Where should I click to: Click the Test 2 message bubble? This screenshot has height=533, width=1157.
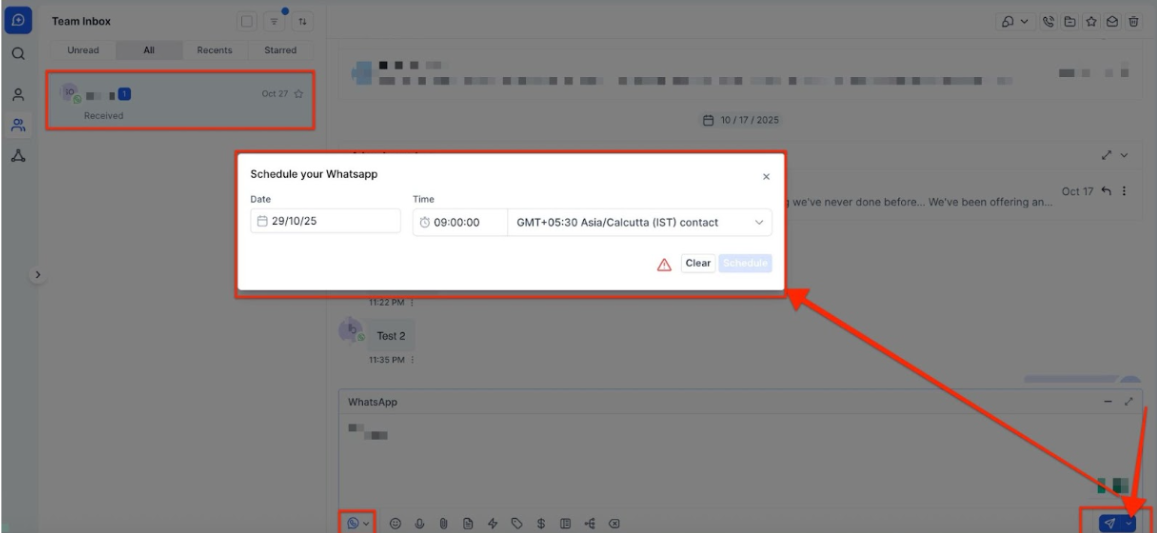coord(391,336)
